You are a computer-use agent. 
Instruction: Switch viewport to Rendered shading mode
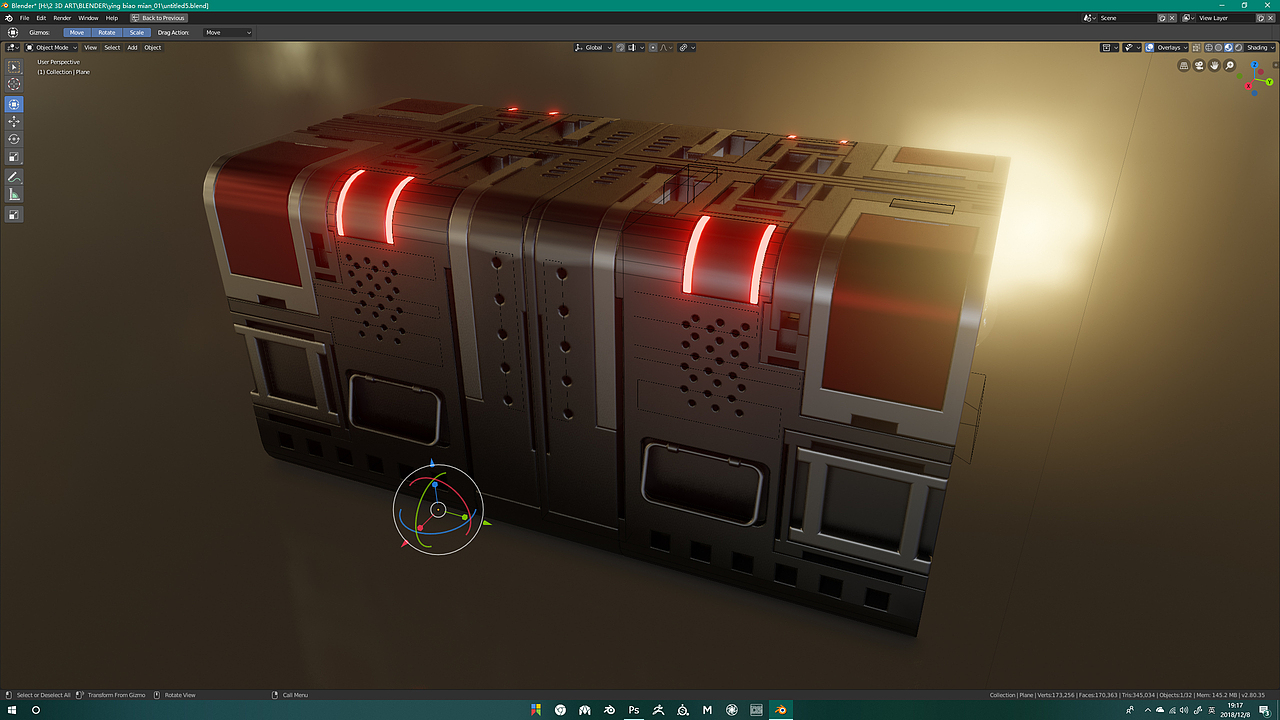coord(1238,47)
